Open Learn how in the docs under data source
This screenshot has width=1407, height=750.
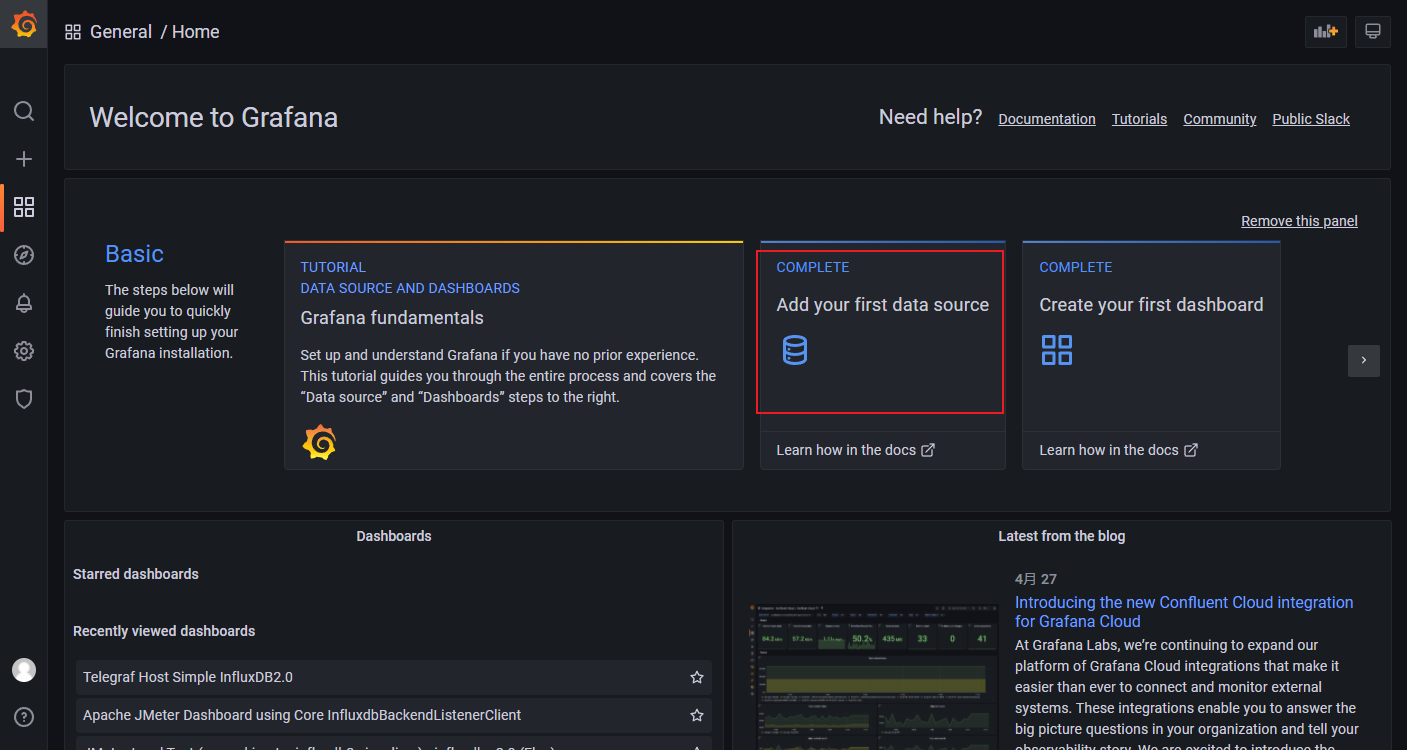click(856, 450)
